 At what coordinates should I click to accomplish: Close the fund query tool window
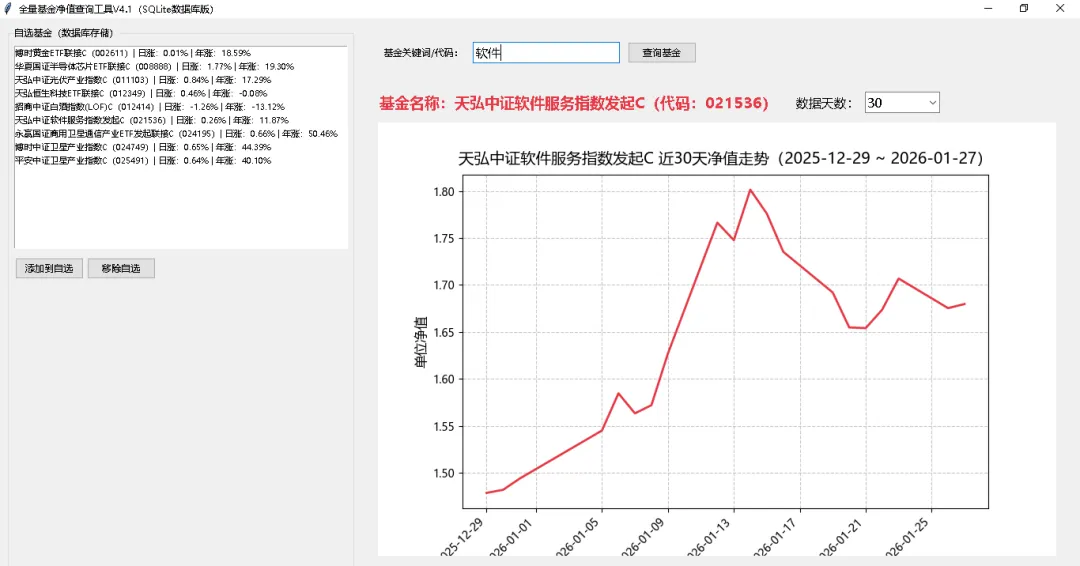click(1060, 9)
